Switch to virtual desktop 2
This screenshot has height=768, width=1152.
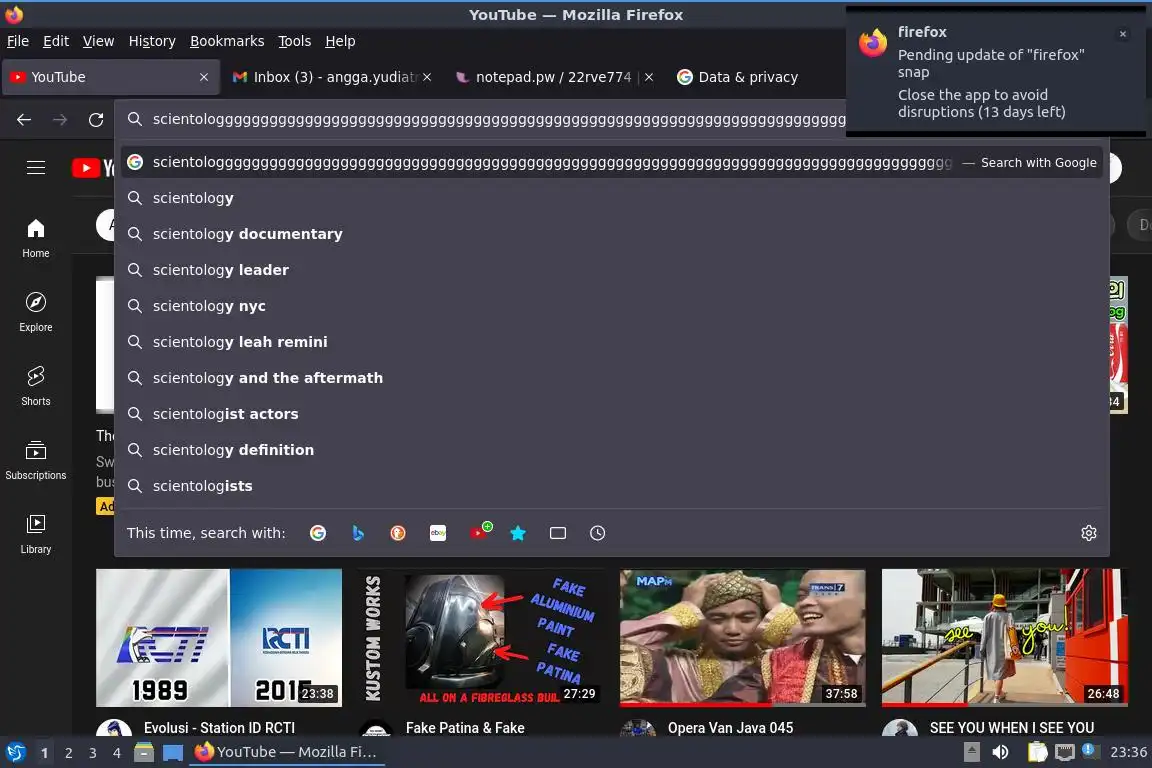pos(68,753)
